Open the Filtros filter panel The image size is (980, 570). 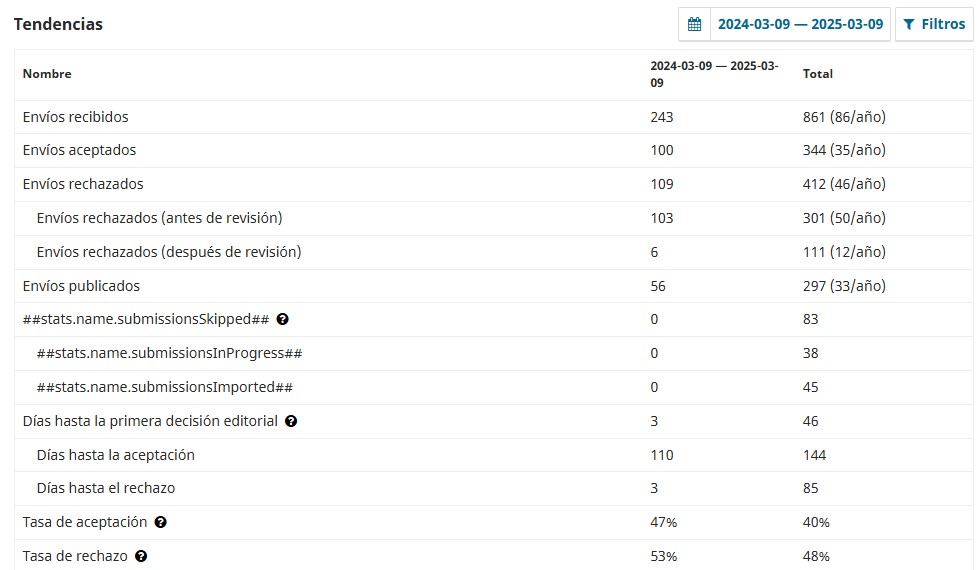(934, 24)
